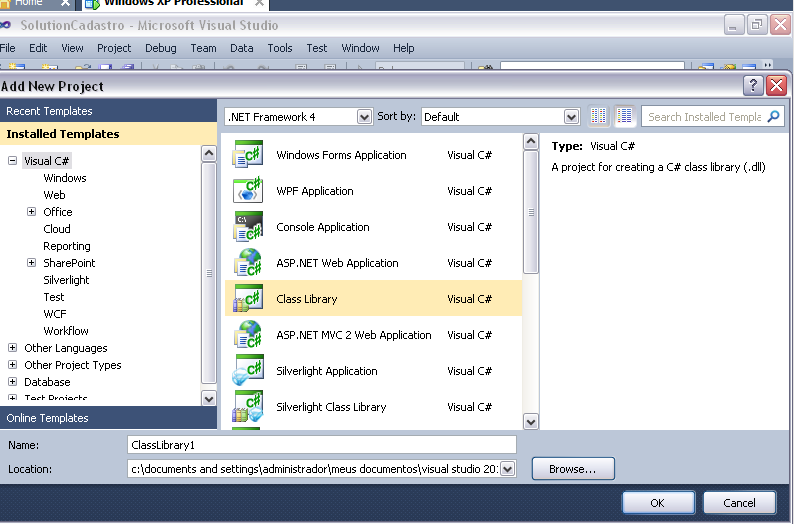This screenshot has width=794, height=524.
Task: Select the Web category in tree
Action: click(x=54, y=195)
